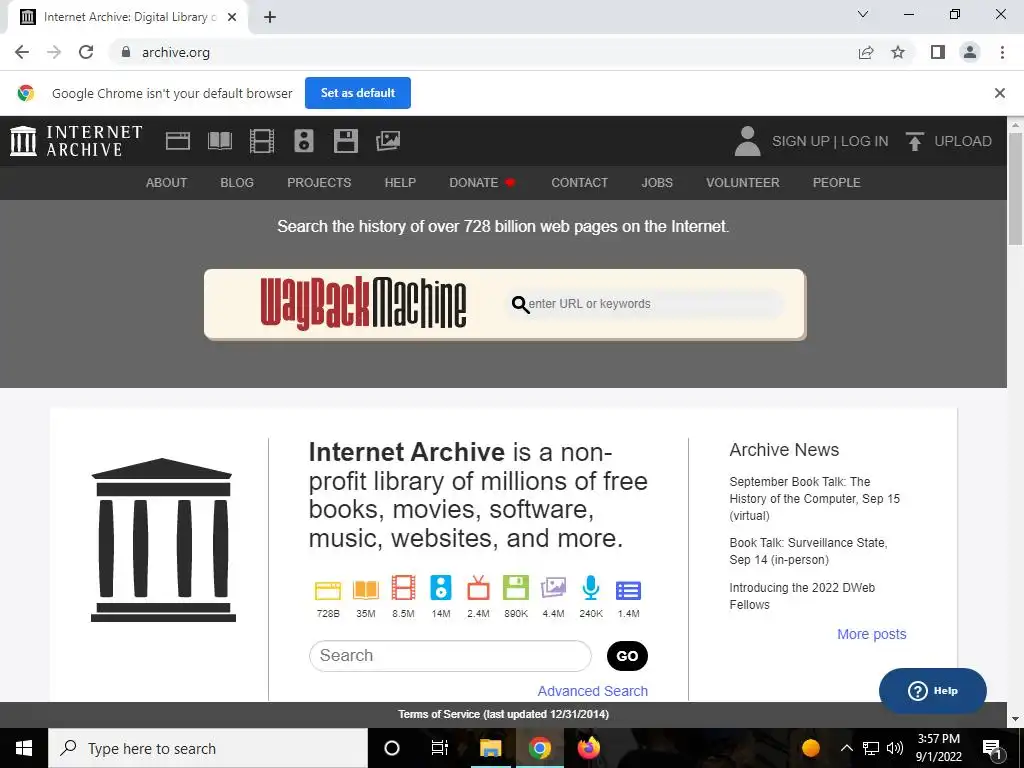This screenshot has height=768, width=1024.
Task: Select the microphone icon labeled 240K
Action: [590, 588]
